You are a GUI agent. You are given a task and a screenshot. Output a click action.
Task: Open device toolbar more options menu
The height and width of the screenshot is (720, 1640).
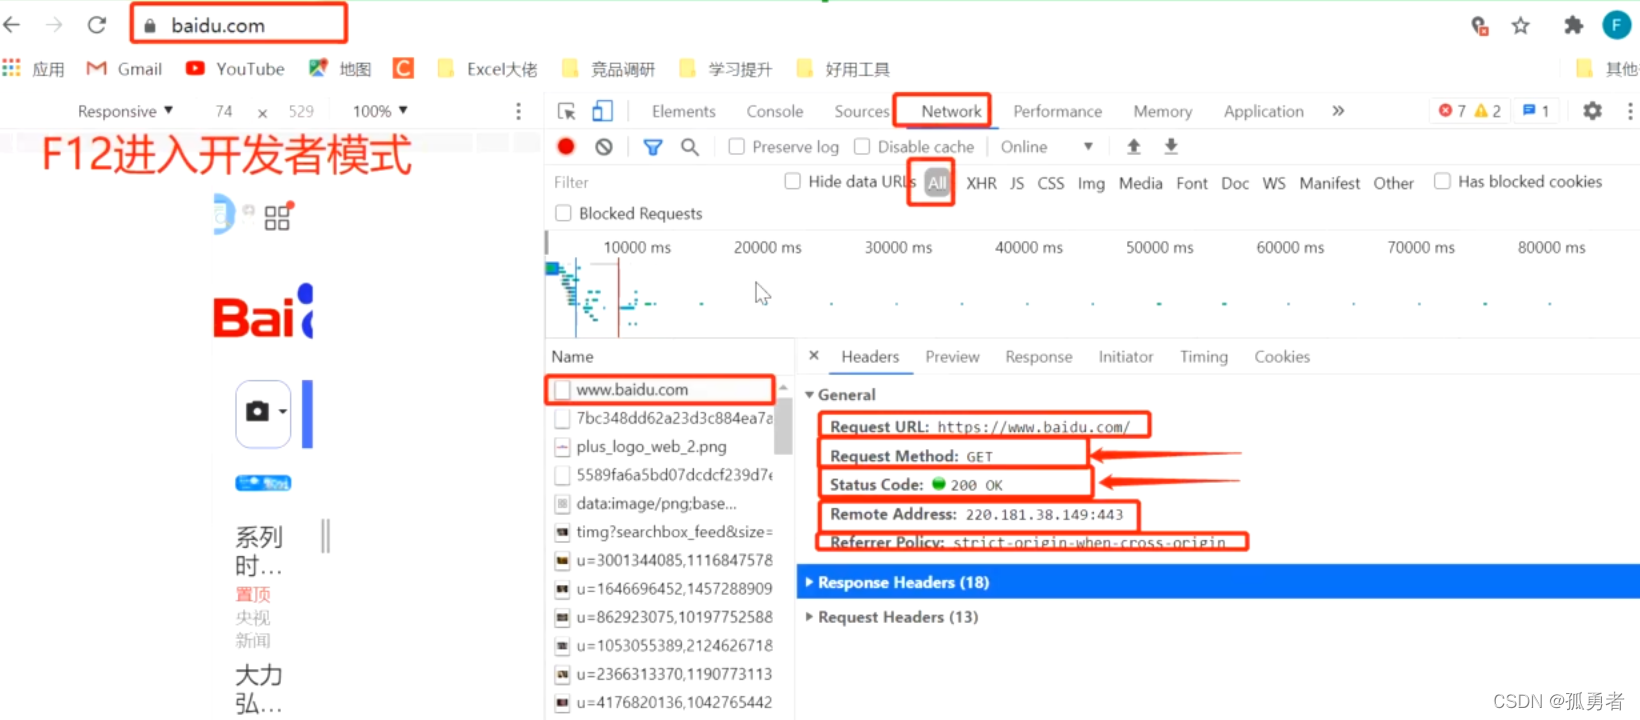(518, 111)
